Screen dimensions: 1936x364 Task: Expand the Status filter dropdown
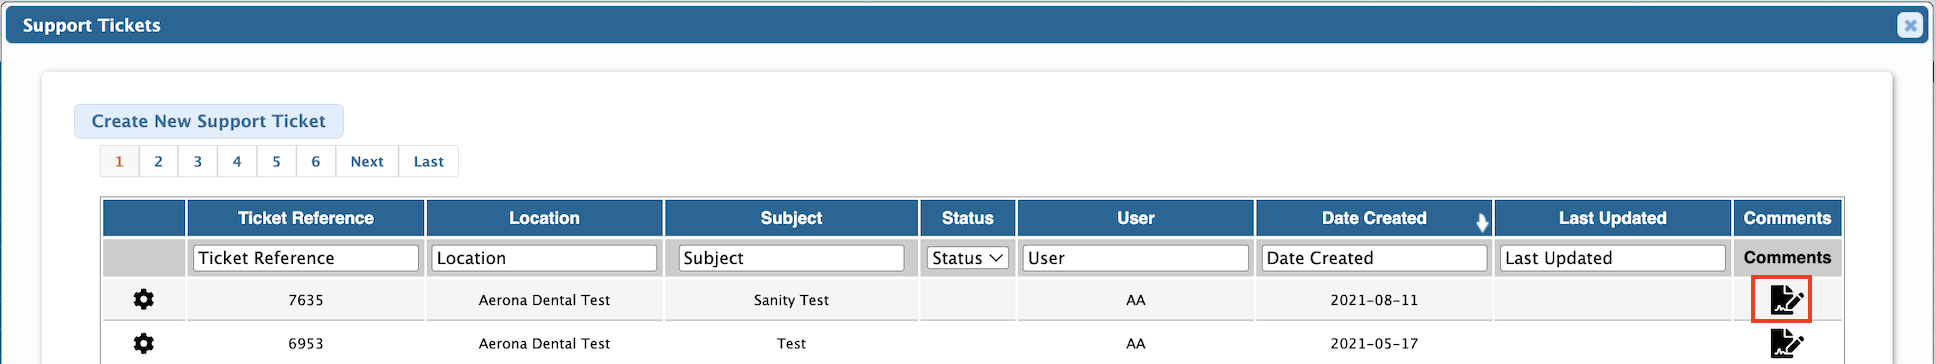tap(967, 258)
